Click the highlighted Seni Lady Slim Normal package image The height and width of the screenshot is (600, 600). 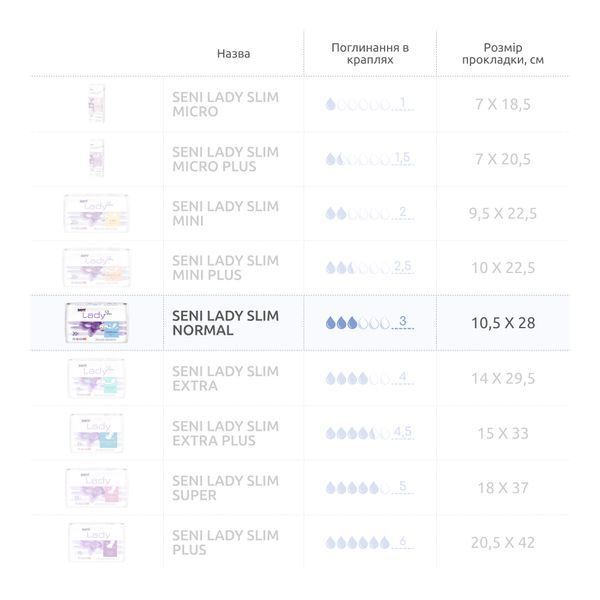(x=96, y=323)
